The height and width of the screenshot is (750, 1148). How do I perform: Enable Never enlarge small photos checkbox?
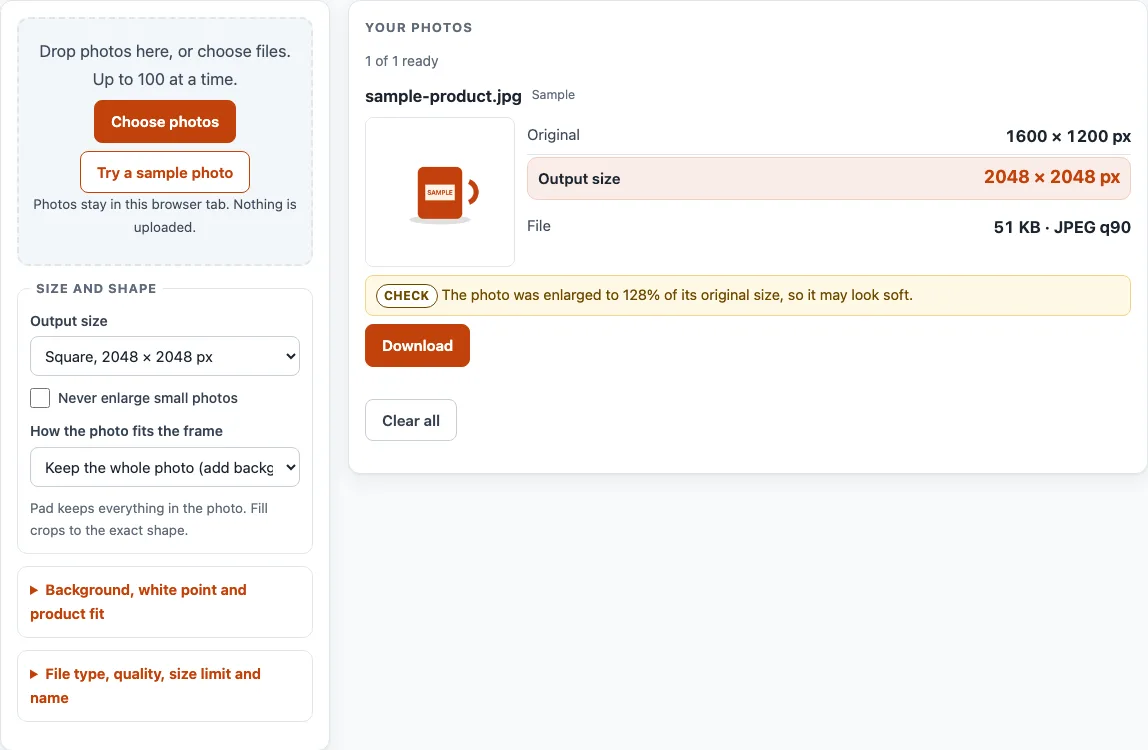pyautogui.click(x=40, y=398)
